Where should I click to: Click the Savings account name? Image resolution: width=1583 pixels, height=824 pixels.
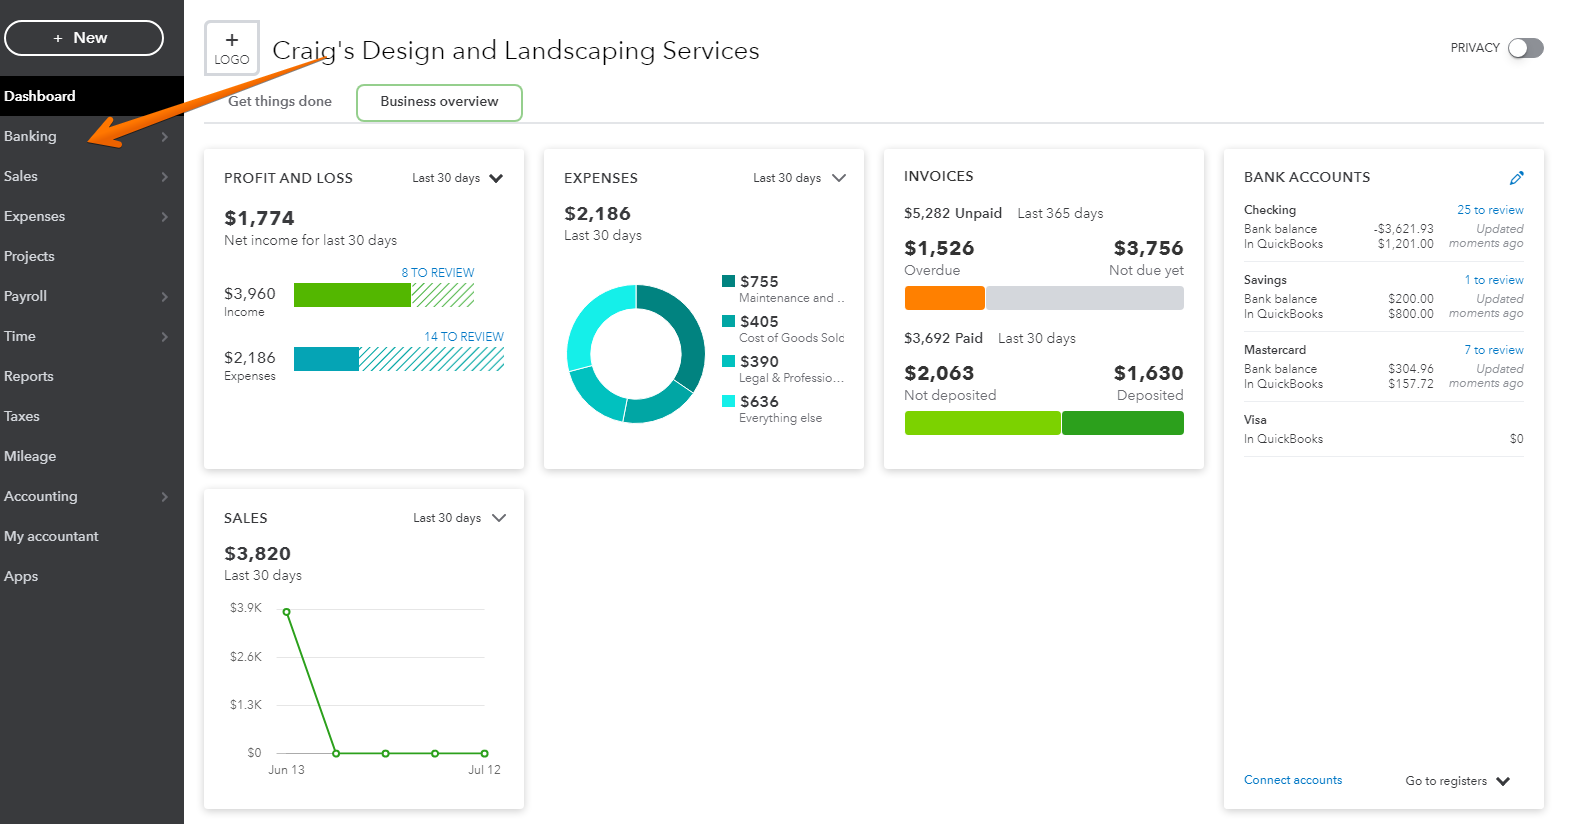1265,280
